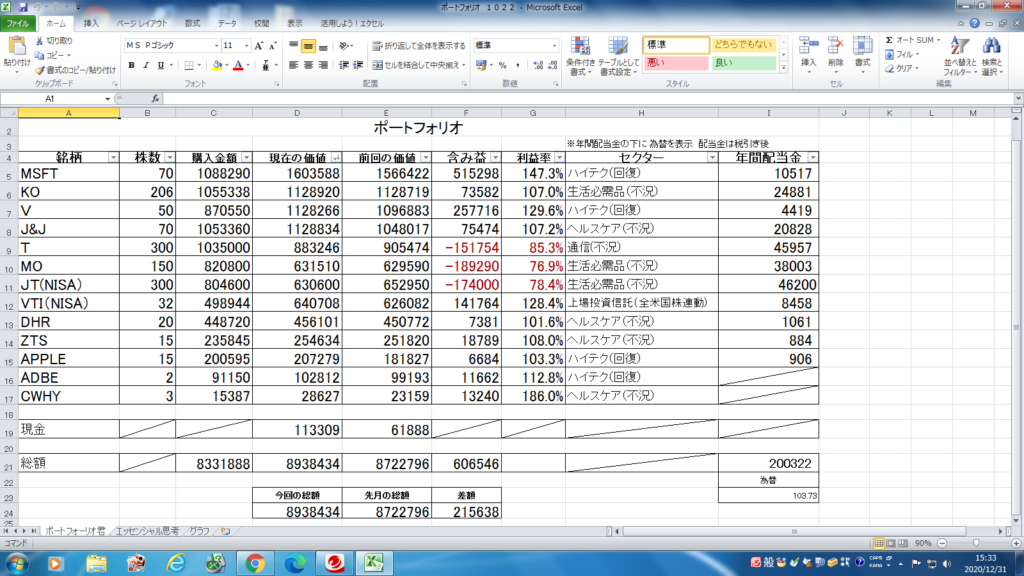
Task: Click the Format cells (書式) icon
Action: coord(863,46)
